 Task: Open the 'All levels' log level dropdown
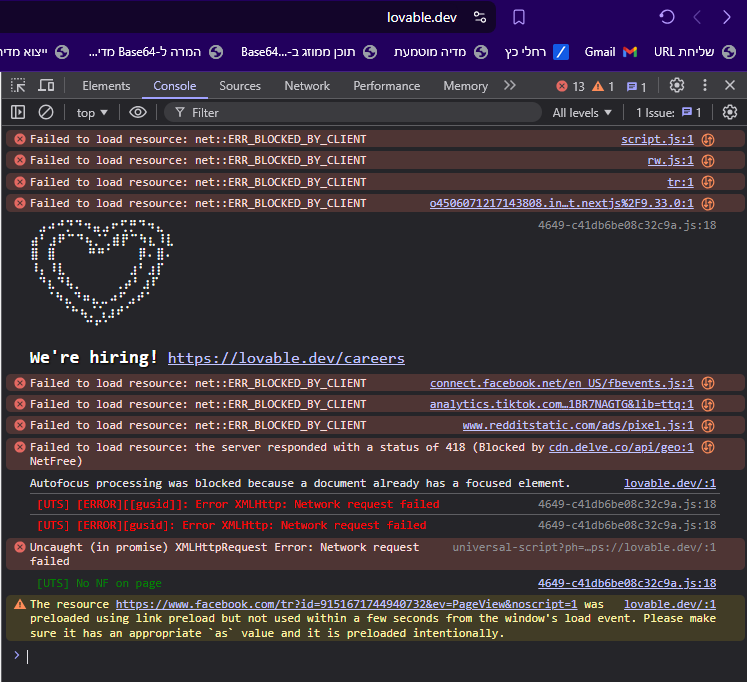(582, 113)
